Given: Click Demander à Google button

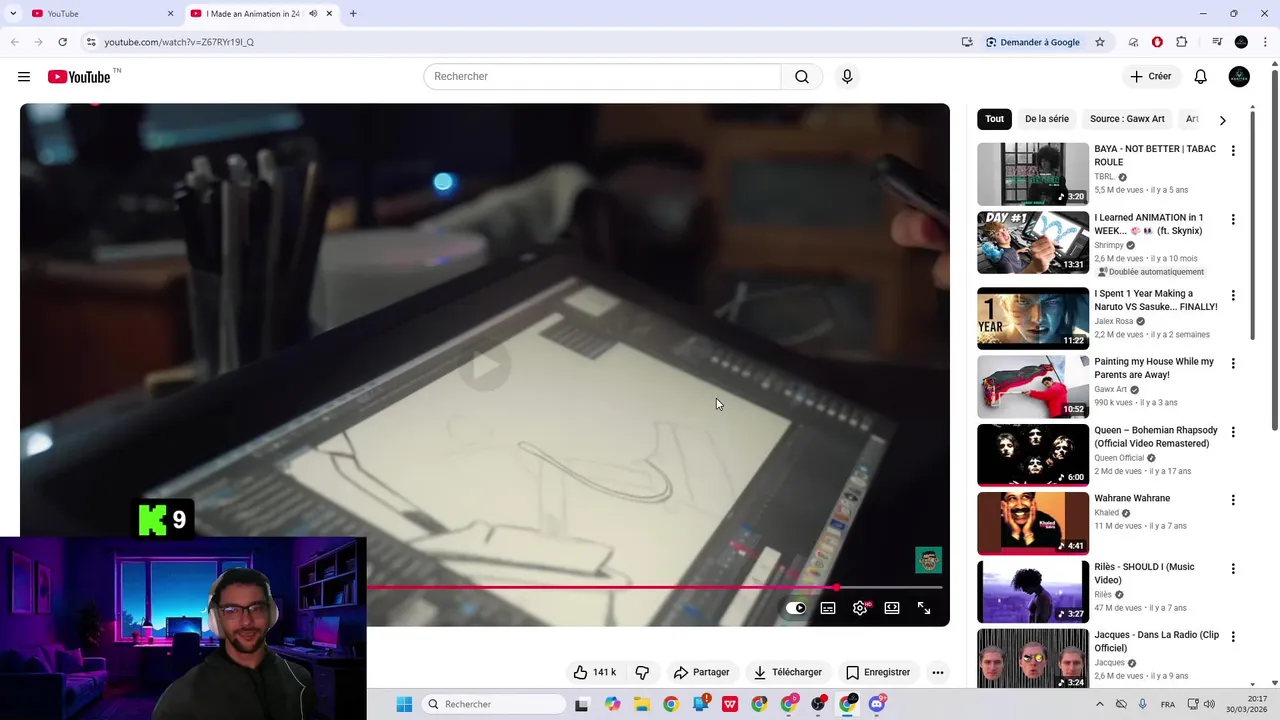Looking at the screenshot, I should 1032,42.
